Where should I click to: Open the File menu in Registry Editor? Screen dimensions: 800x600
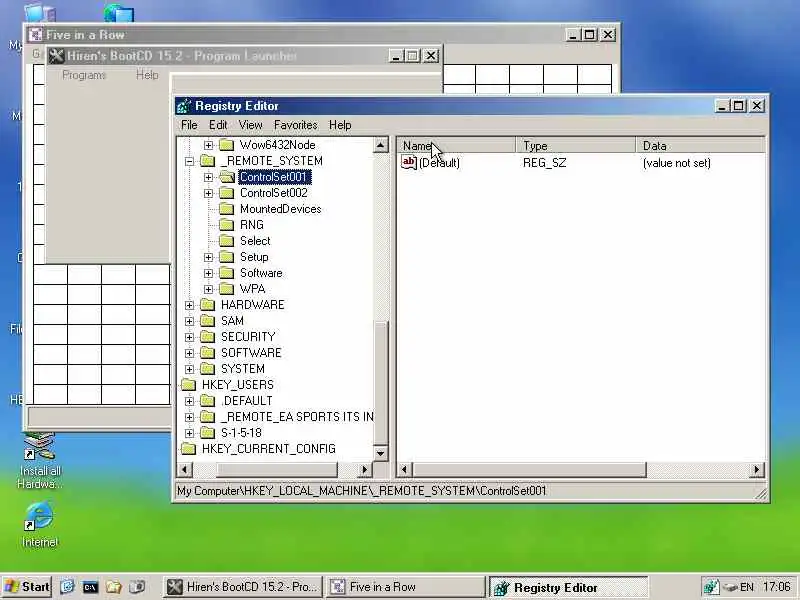tap(189, 125)
